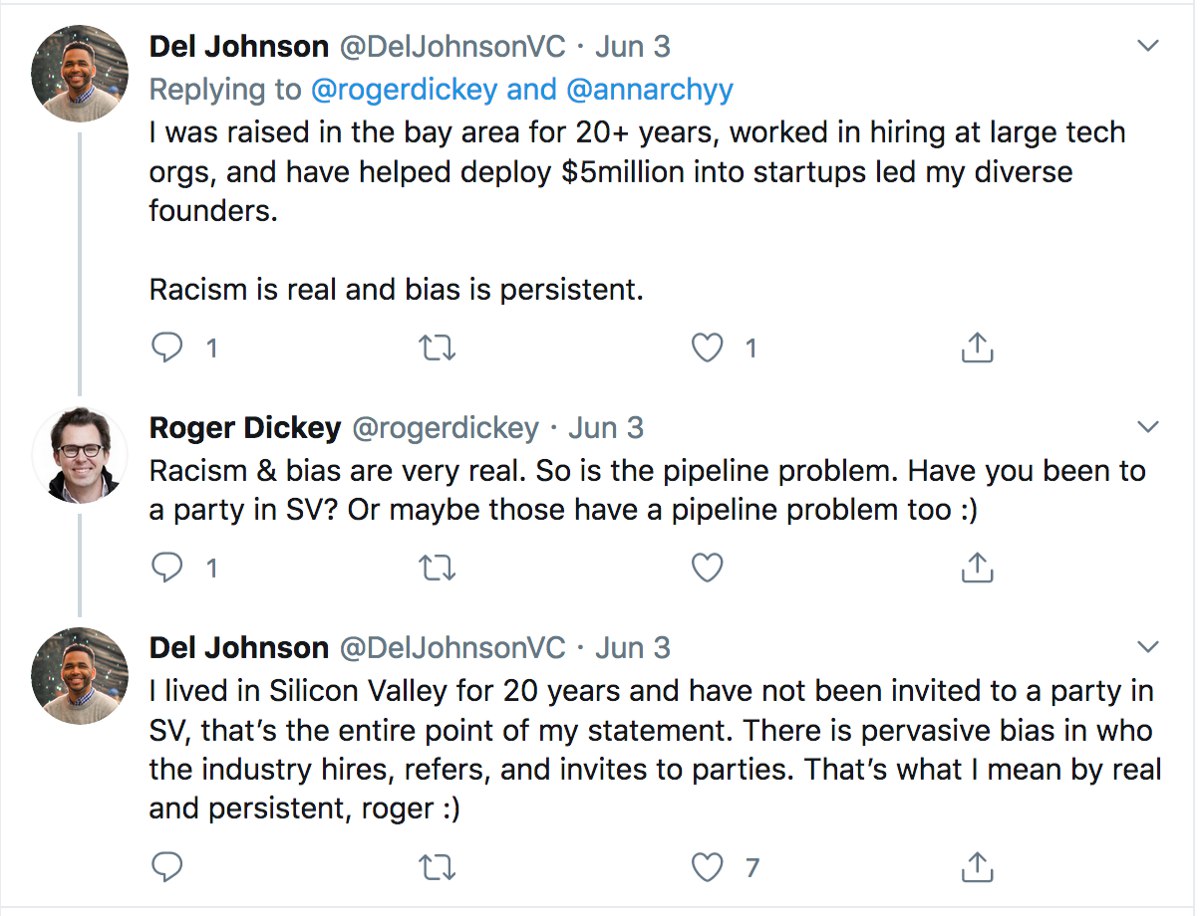The height and width of the screenshot is (916, 1200).
Task: Like Del Johnson's first tweet with 1 like
Action: tap(708, 348)
